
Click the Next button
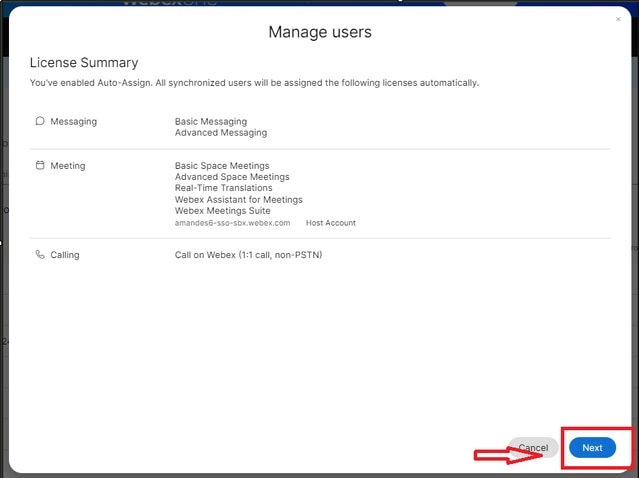[x=592, y=447]
